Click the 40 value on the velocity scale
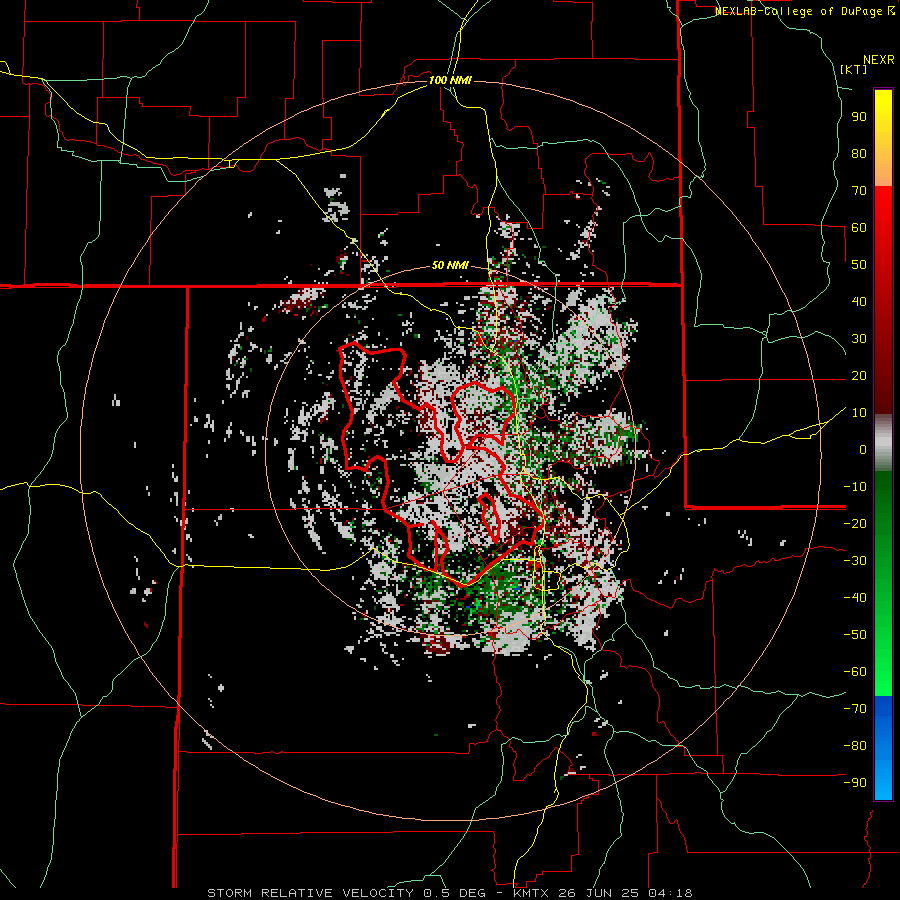Viewport: 900px width, 900px height. [x=859, y=302]
